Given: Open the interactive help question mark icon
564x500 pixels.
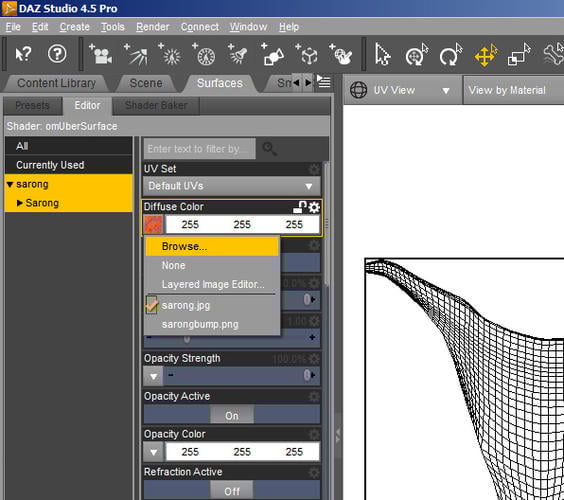Looking at the screenshot, I should (x=57, y=54).
